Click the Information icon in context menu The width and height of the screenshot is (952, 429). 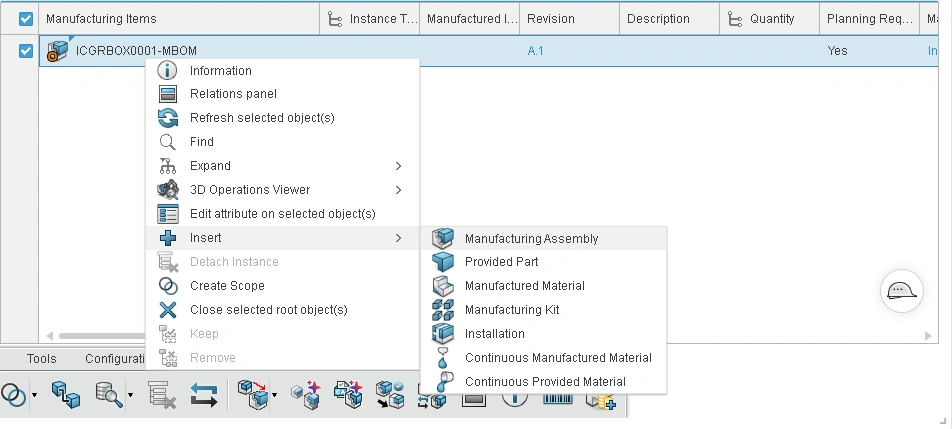tap(168, 70)
